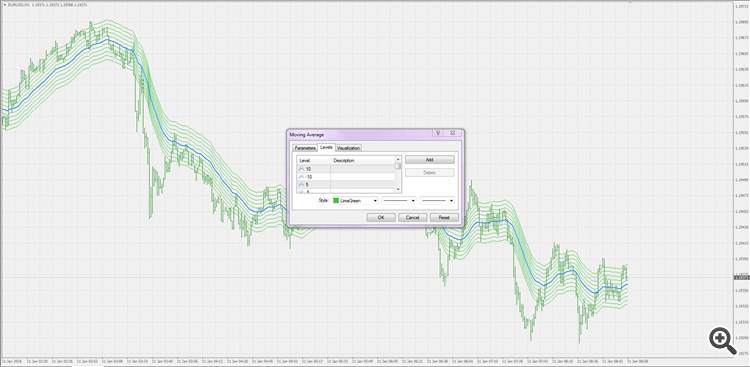This screenshot has width=750, height=367.
Task: Open the line style dropdown
Action: click(x=399, y=200)
